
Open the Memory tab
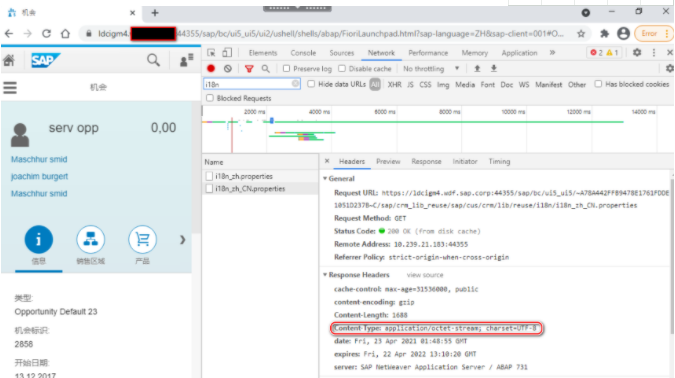coord(474,53)
